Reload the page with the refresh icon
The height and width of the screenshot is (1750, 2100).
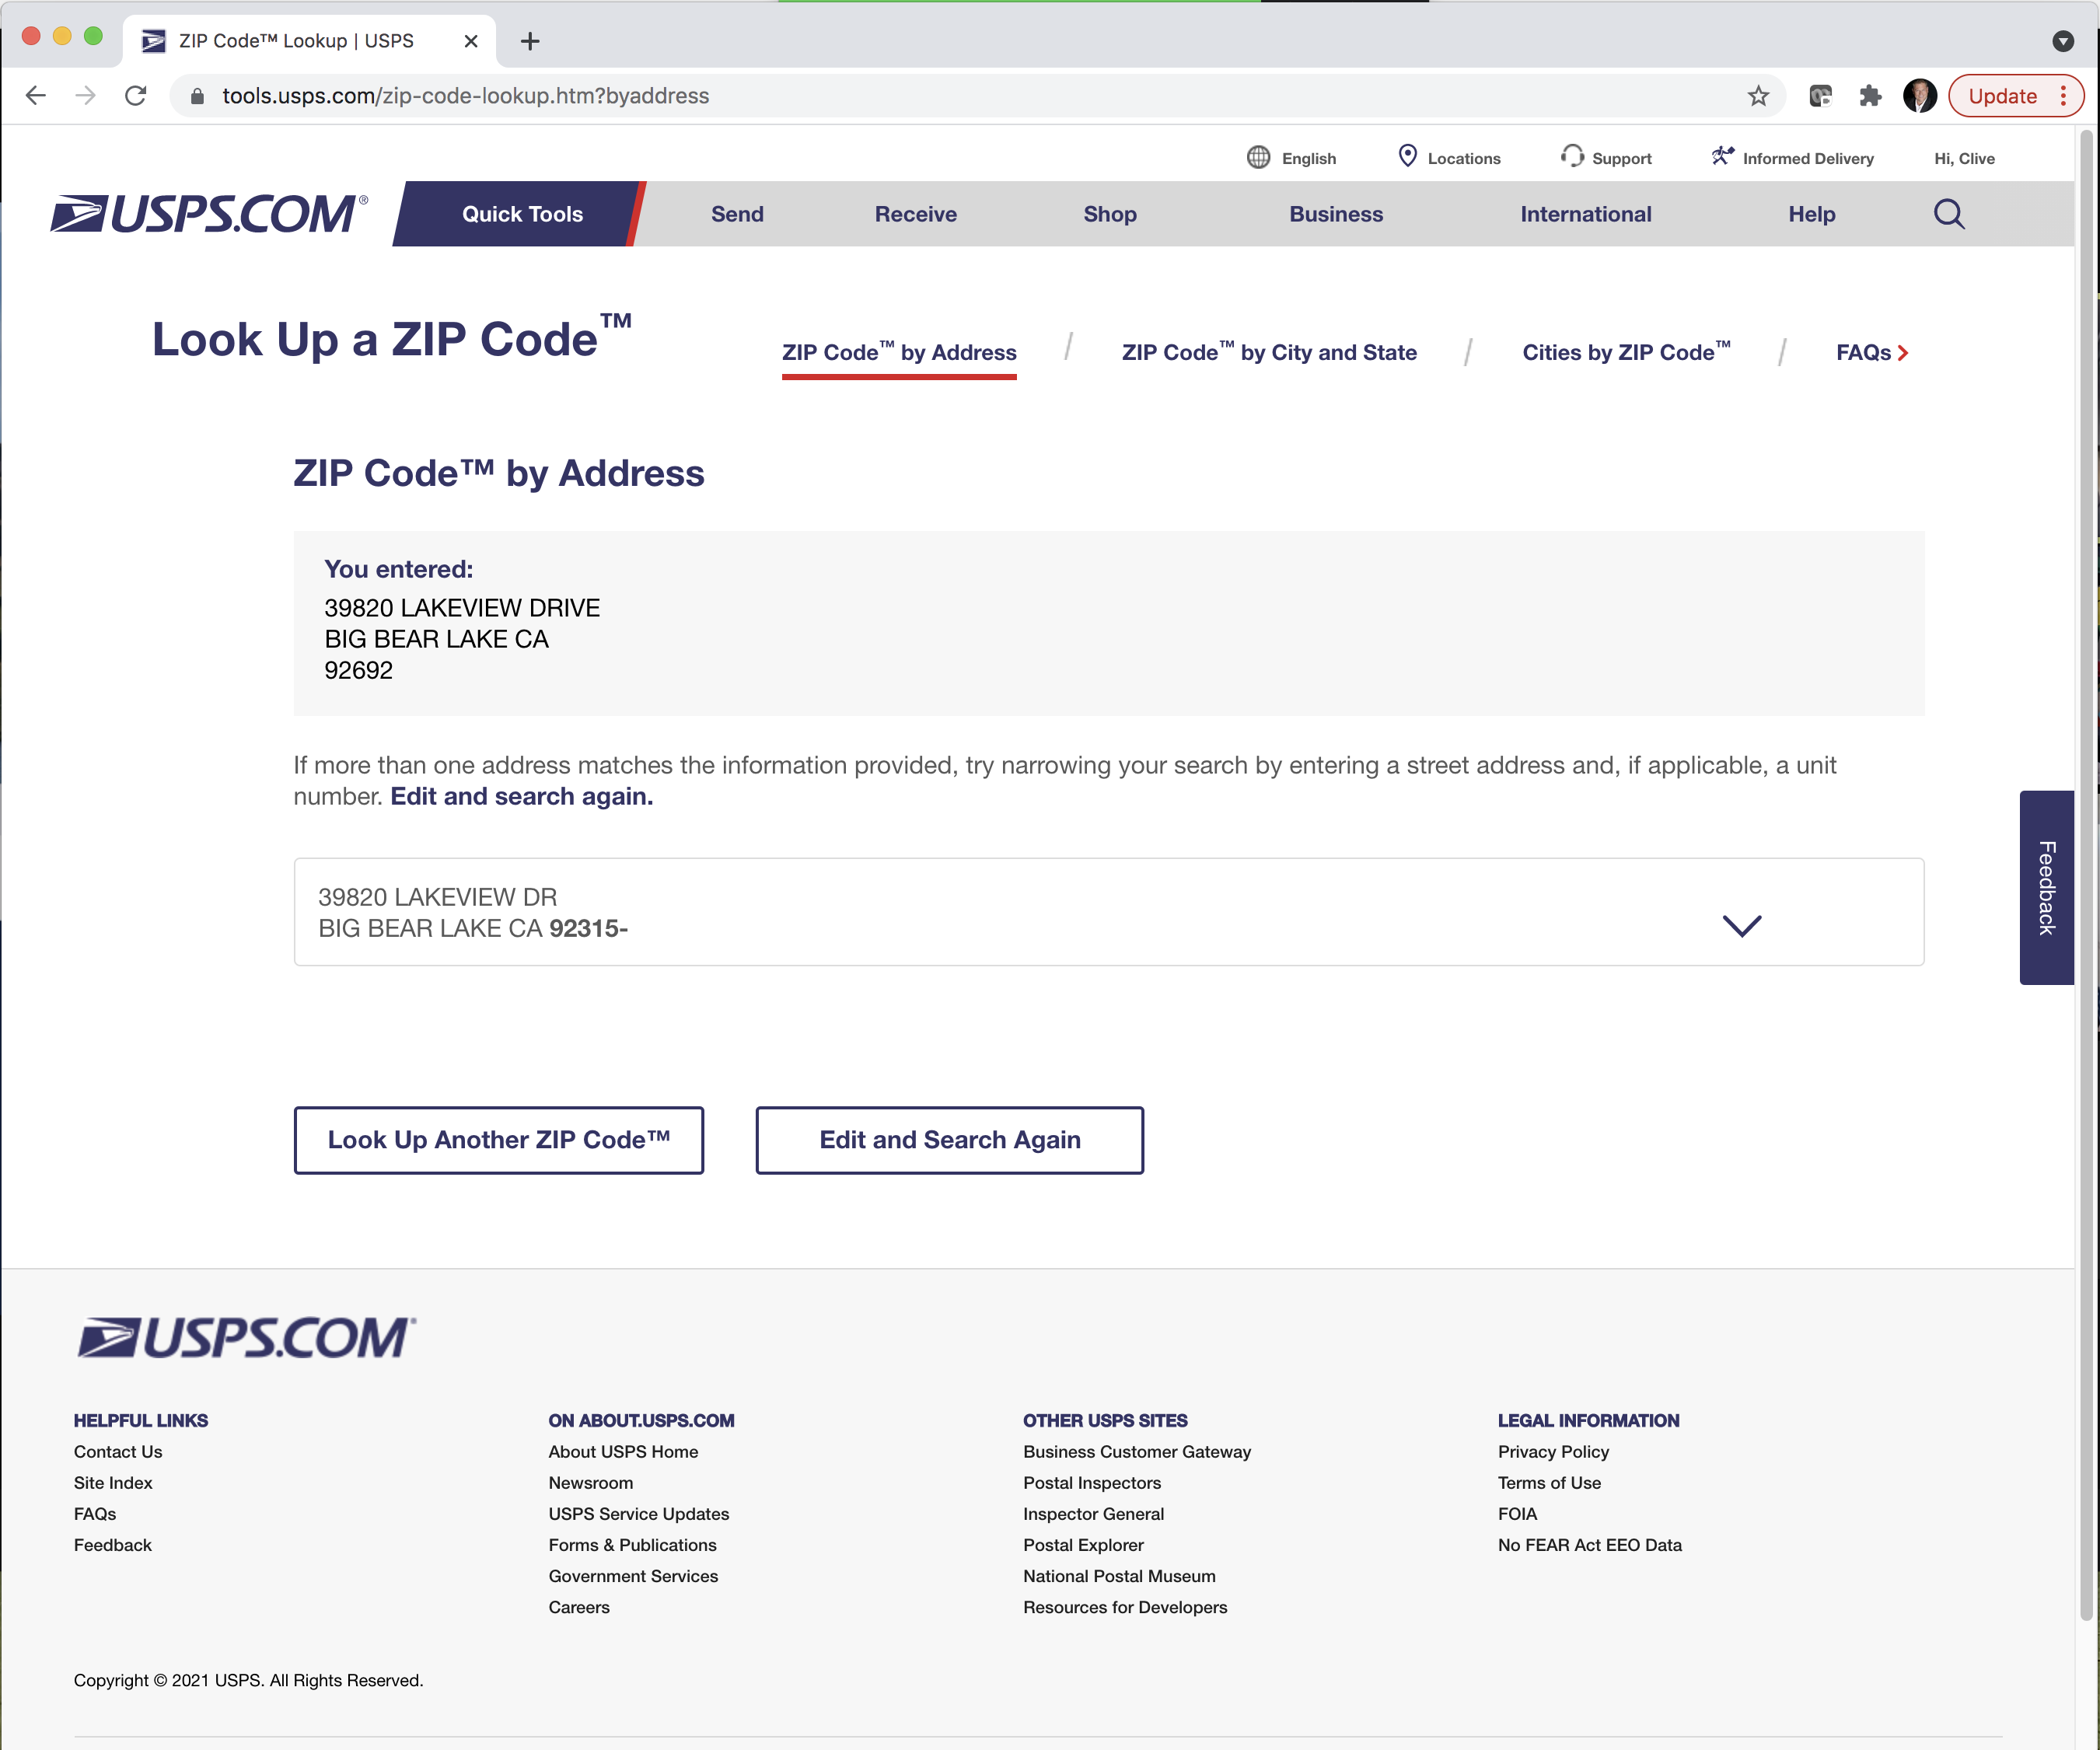point(136,96)
